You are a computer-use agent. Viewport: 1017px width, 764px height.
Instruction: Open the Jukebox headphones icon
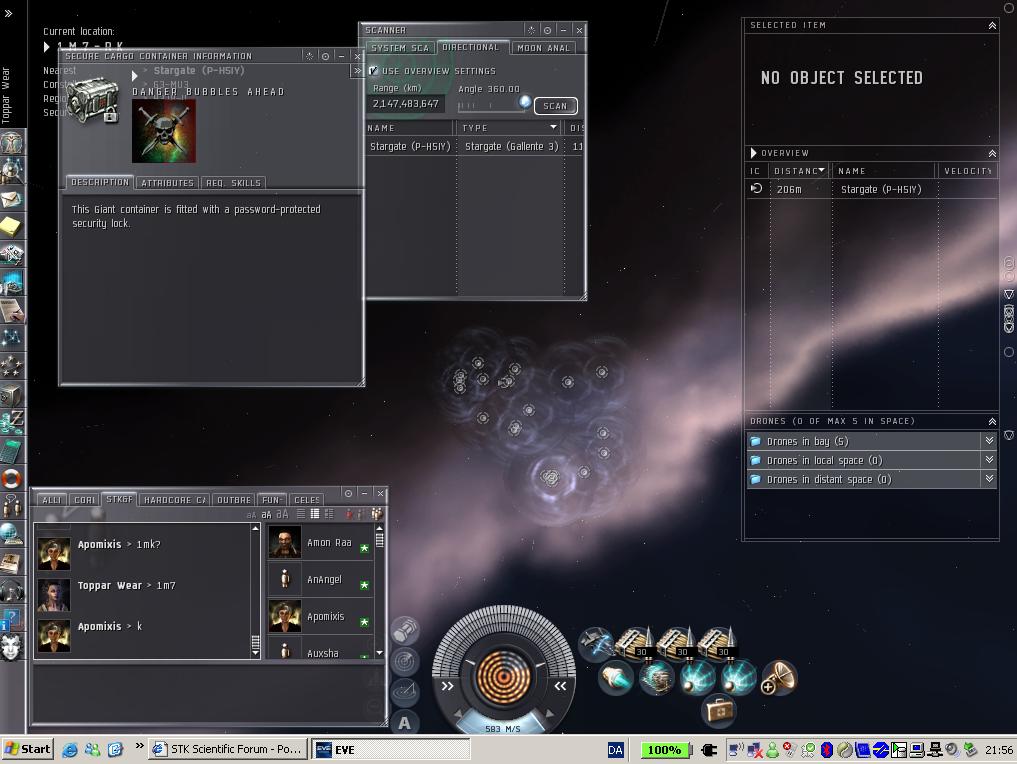(x=12, y=591)
